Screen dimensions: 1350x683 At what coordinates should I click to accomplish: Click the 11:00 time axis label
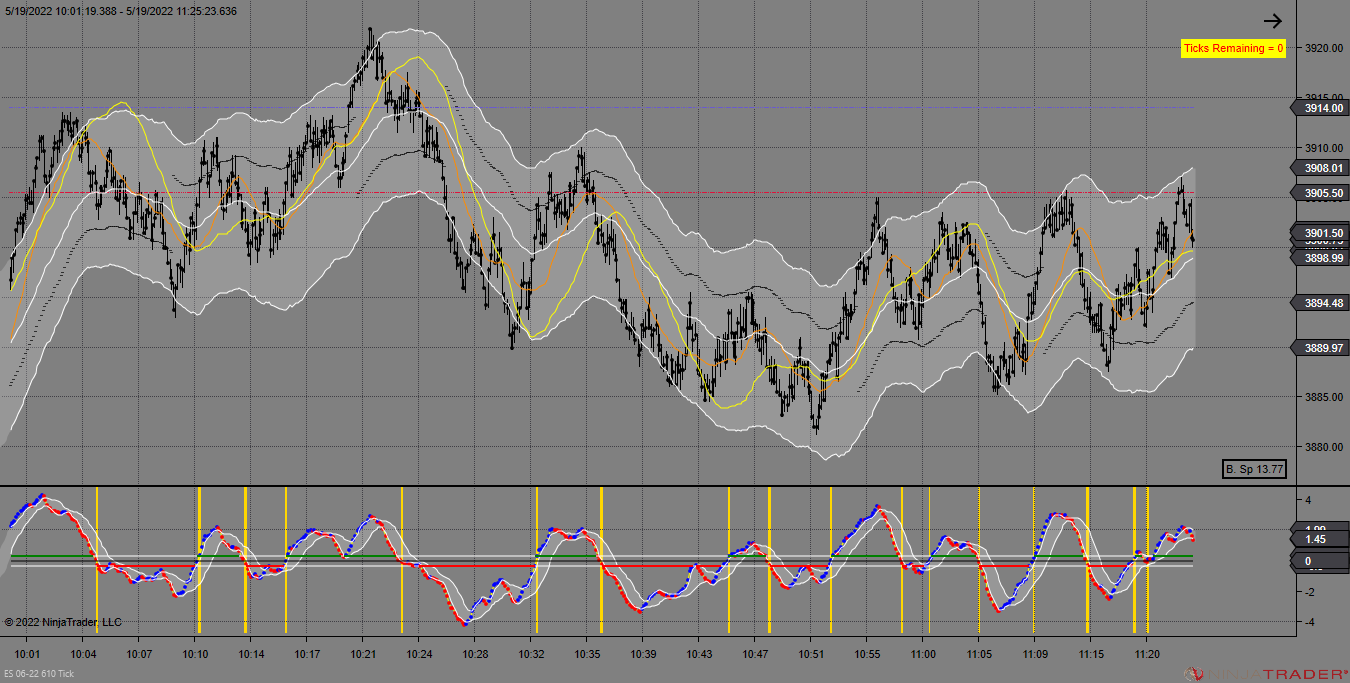click(923, 654)
